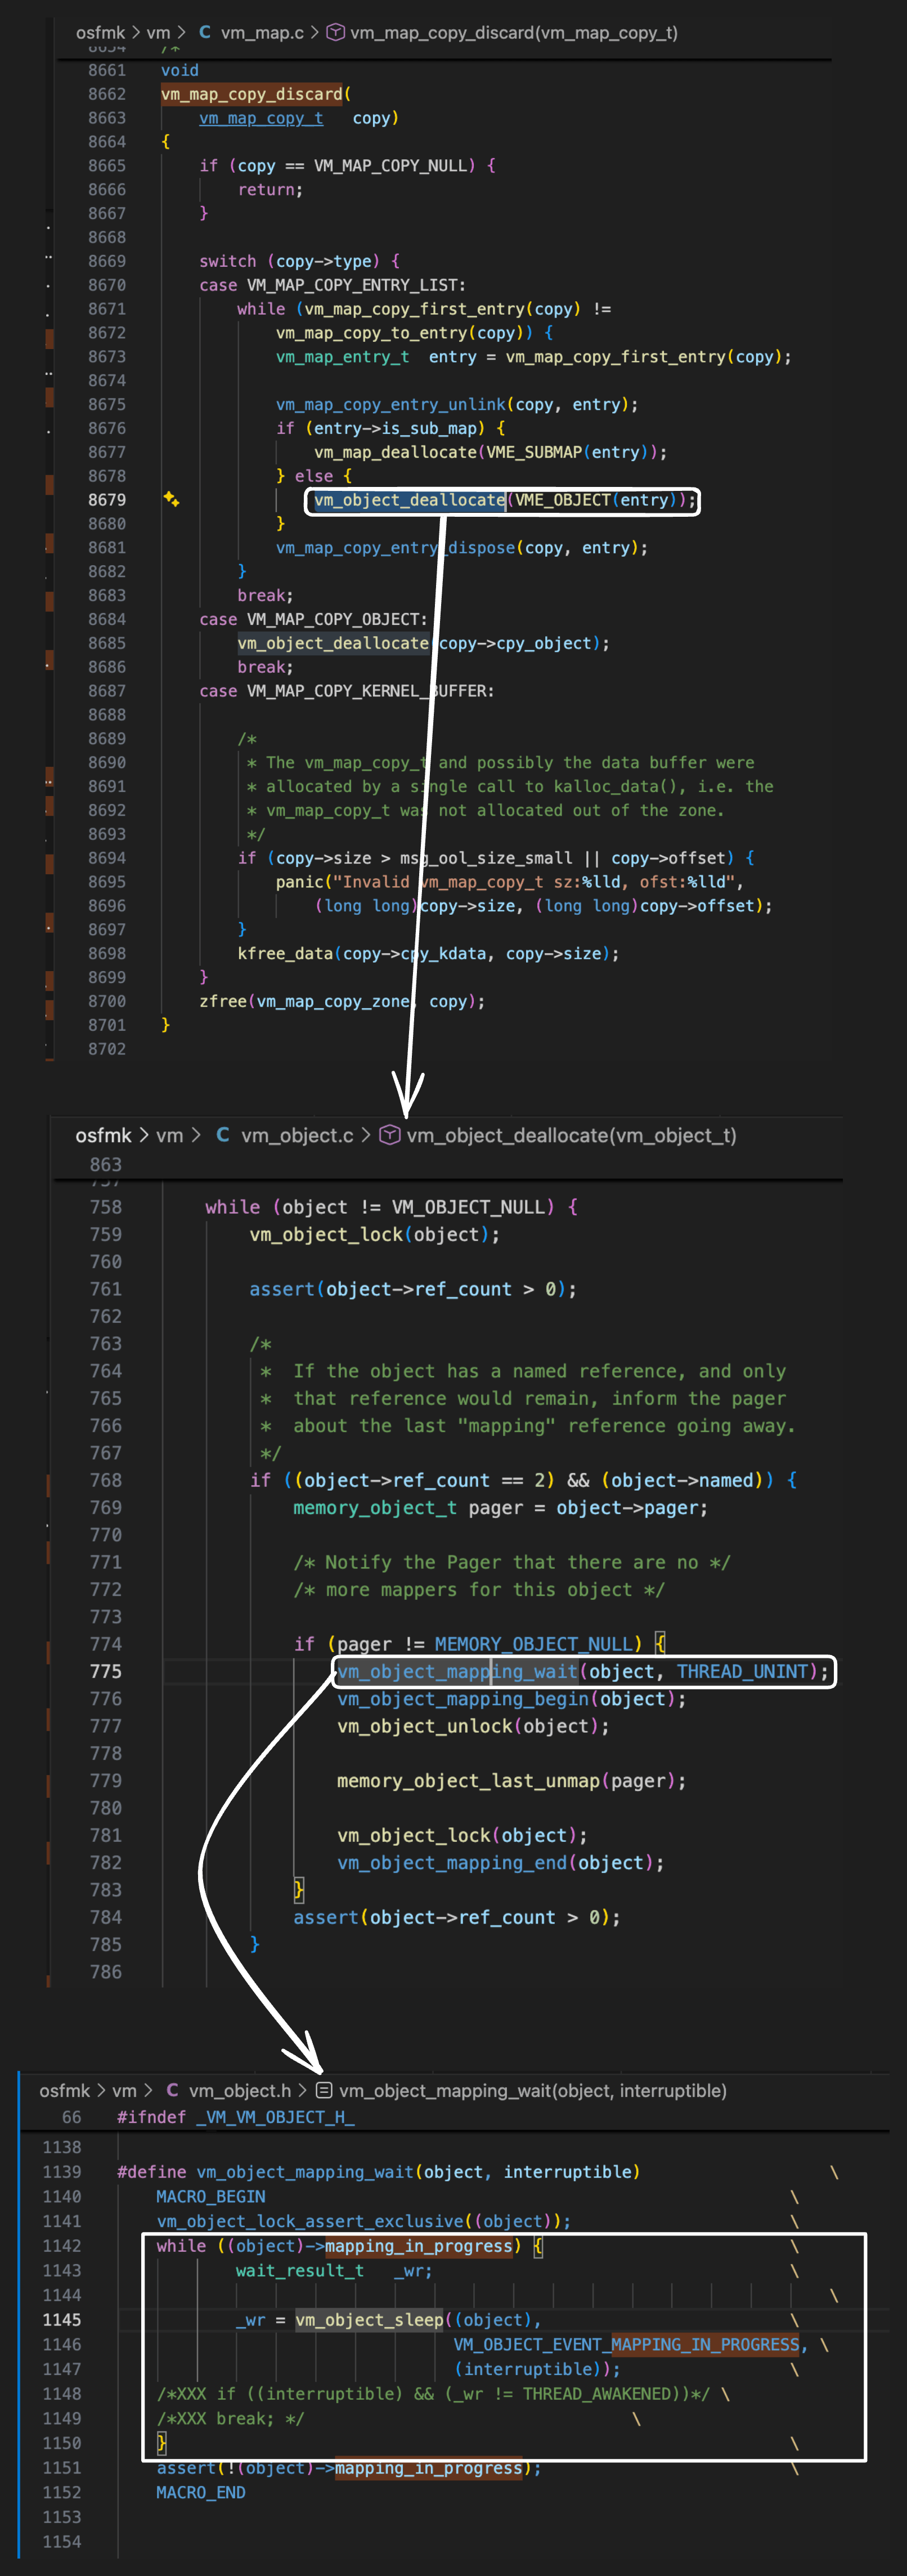Click line number 775 in the vm_object.c gutter

(x=106, y=1671)
